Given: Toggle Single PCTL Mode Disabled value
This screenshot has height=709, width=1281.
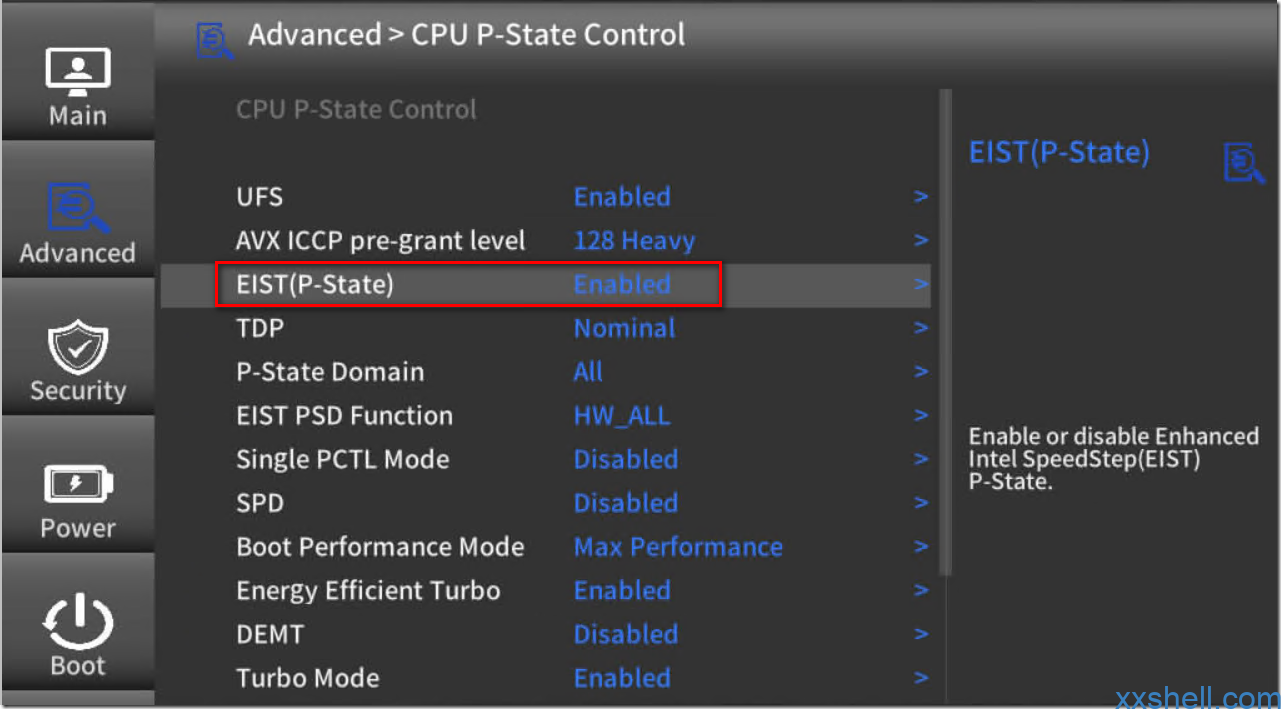Looking at the screenshot, I should tap(625, 460).
